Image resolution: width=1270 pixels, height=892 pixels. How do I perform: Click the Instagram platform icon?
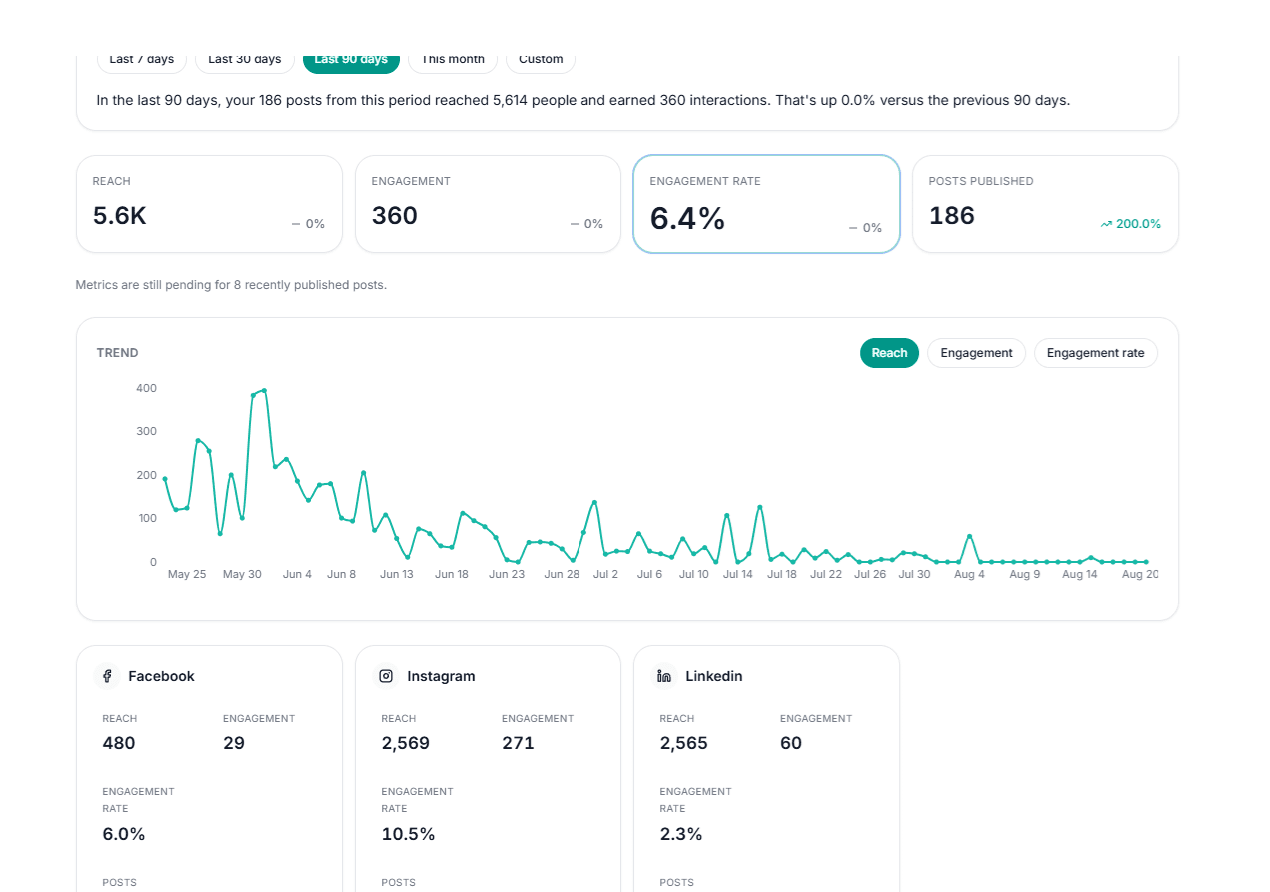(386, 676)
